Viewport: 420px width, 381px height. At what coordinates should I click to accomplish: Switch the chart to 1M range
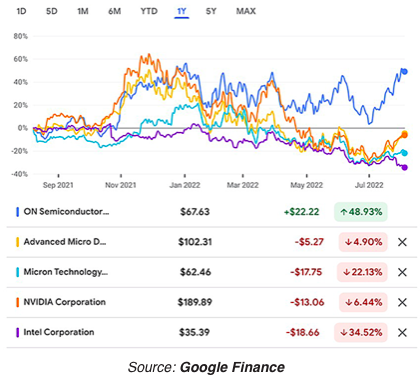tap(83, 11)
